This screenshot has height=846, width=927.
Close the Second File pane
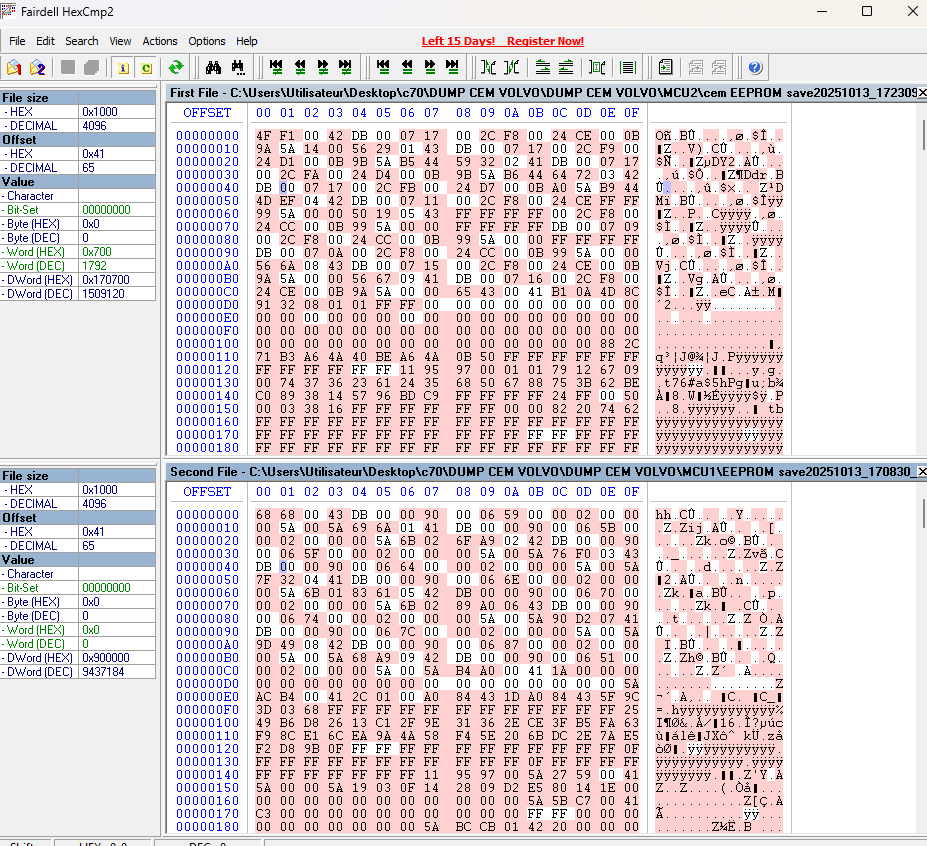tap(921, 471)
